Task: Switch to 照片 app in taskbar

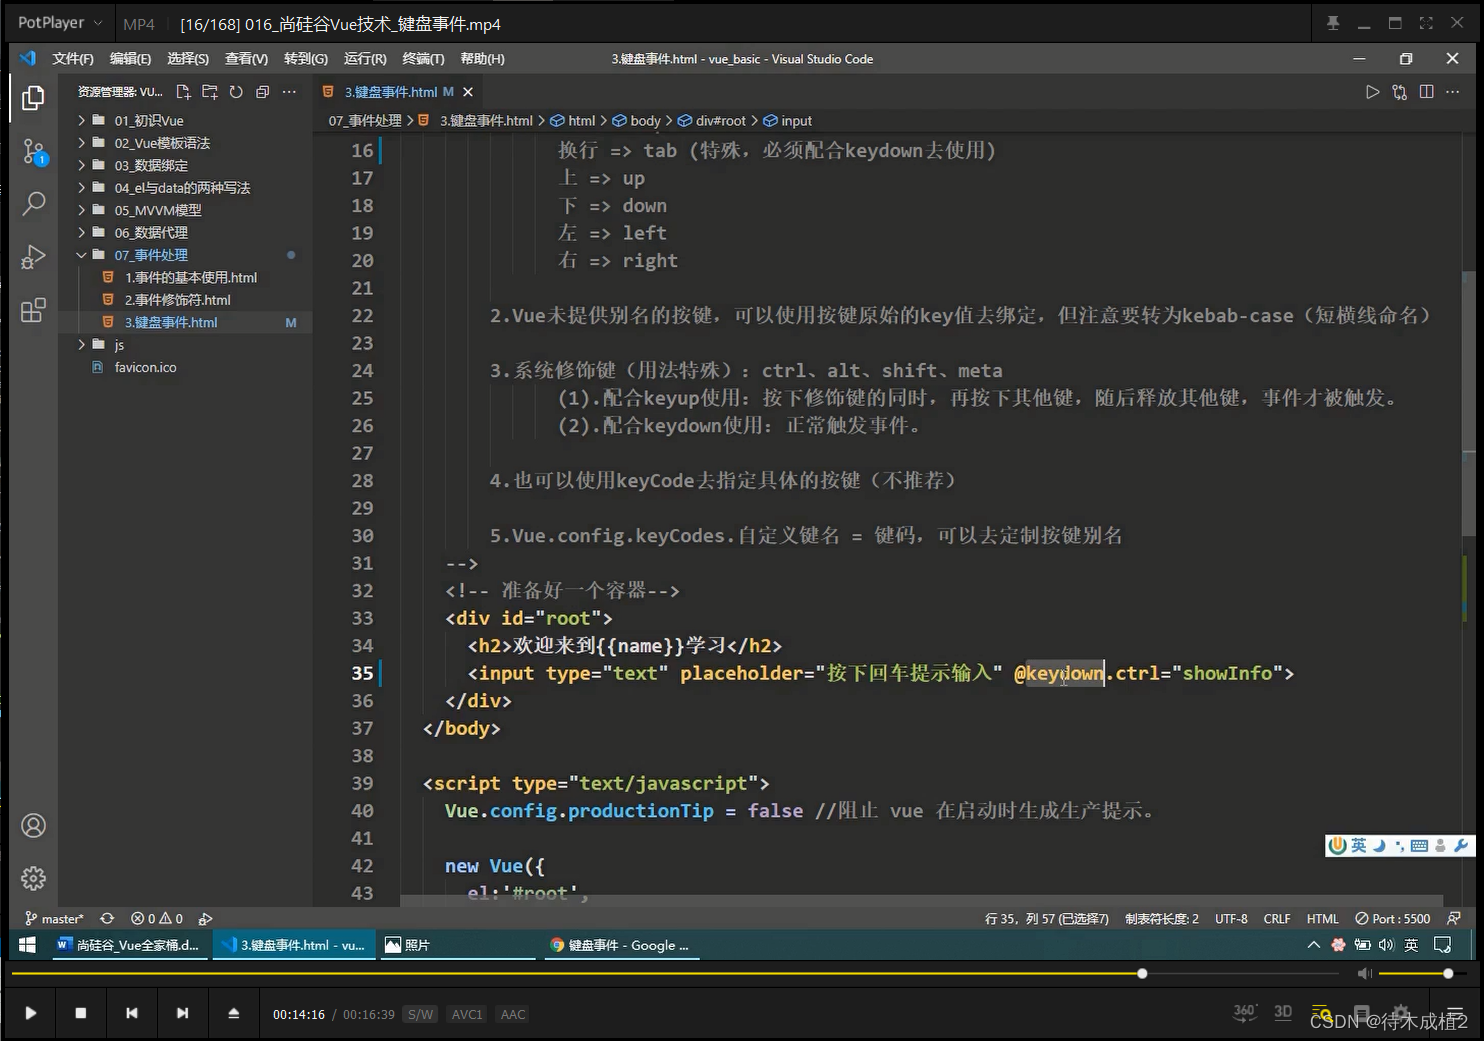Action: pos(460,945)
